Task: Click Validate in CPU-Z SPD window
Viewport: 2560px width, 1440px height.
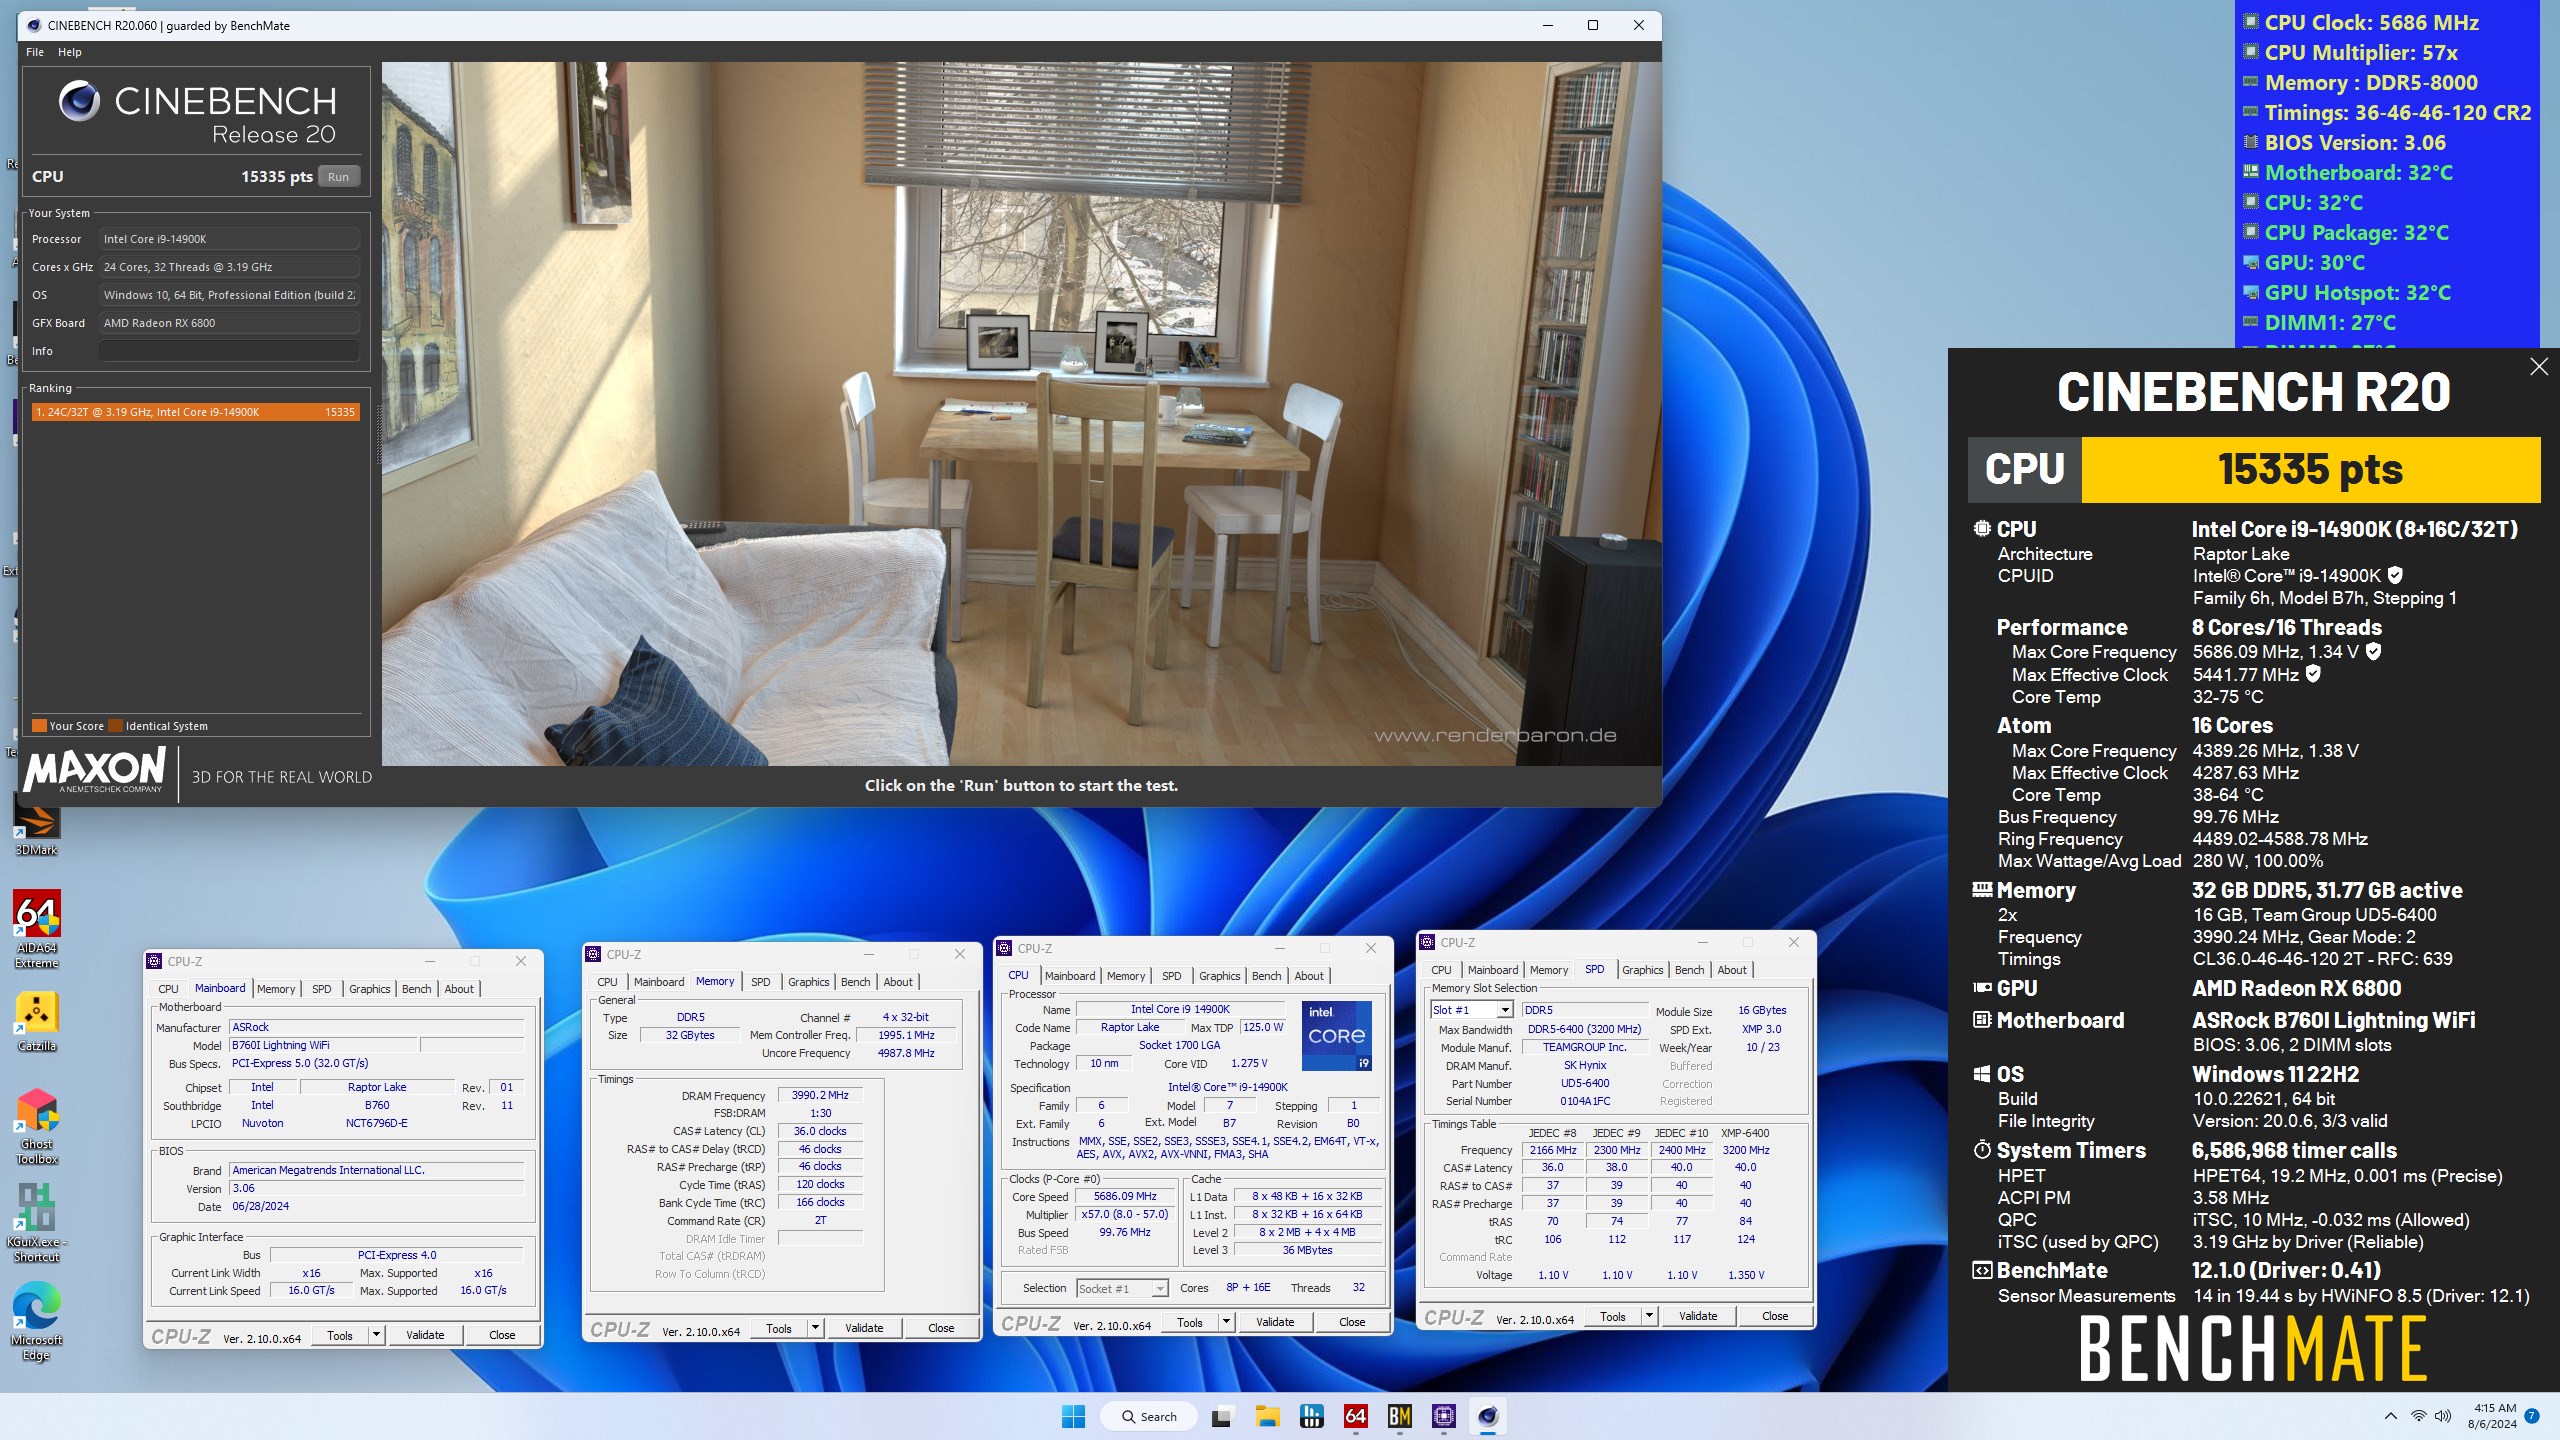Action: point(1698,1316)
